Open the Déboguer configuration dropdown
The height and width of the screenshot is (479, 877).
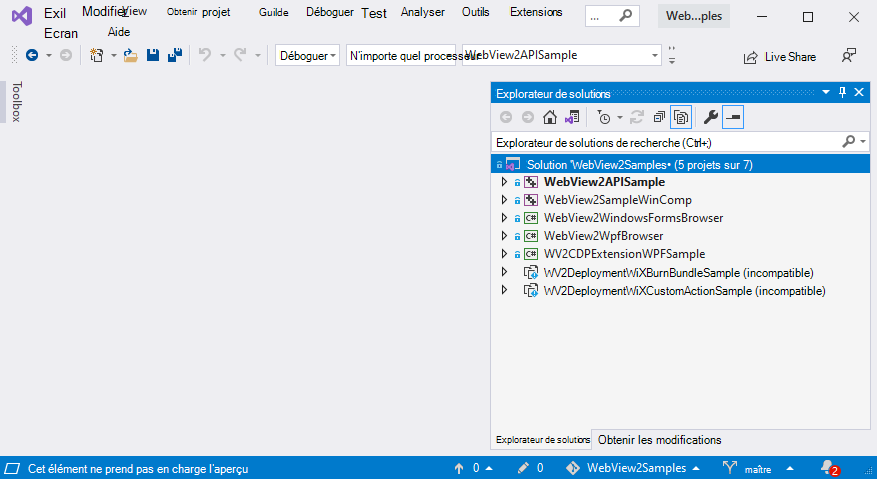308,55
